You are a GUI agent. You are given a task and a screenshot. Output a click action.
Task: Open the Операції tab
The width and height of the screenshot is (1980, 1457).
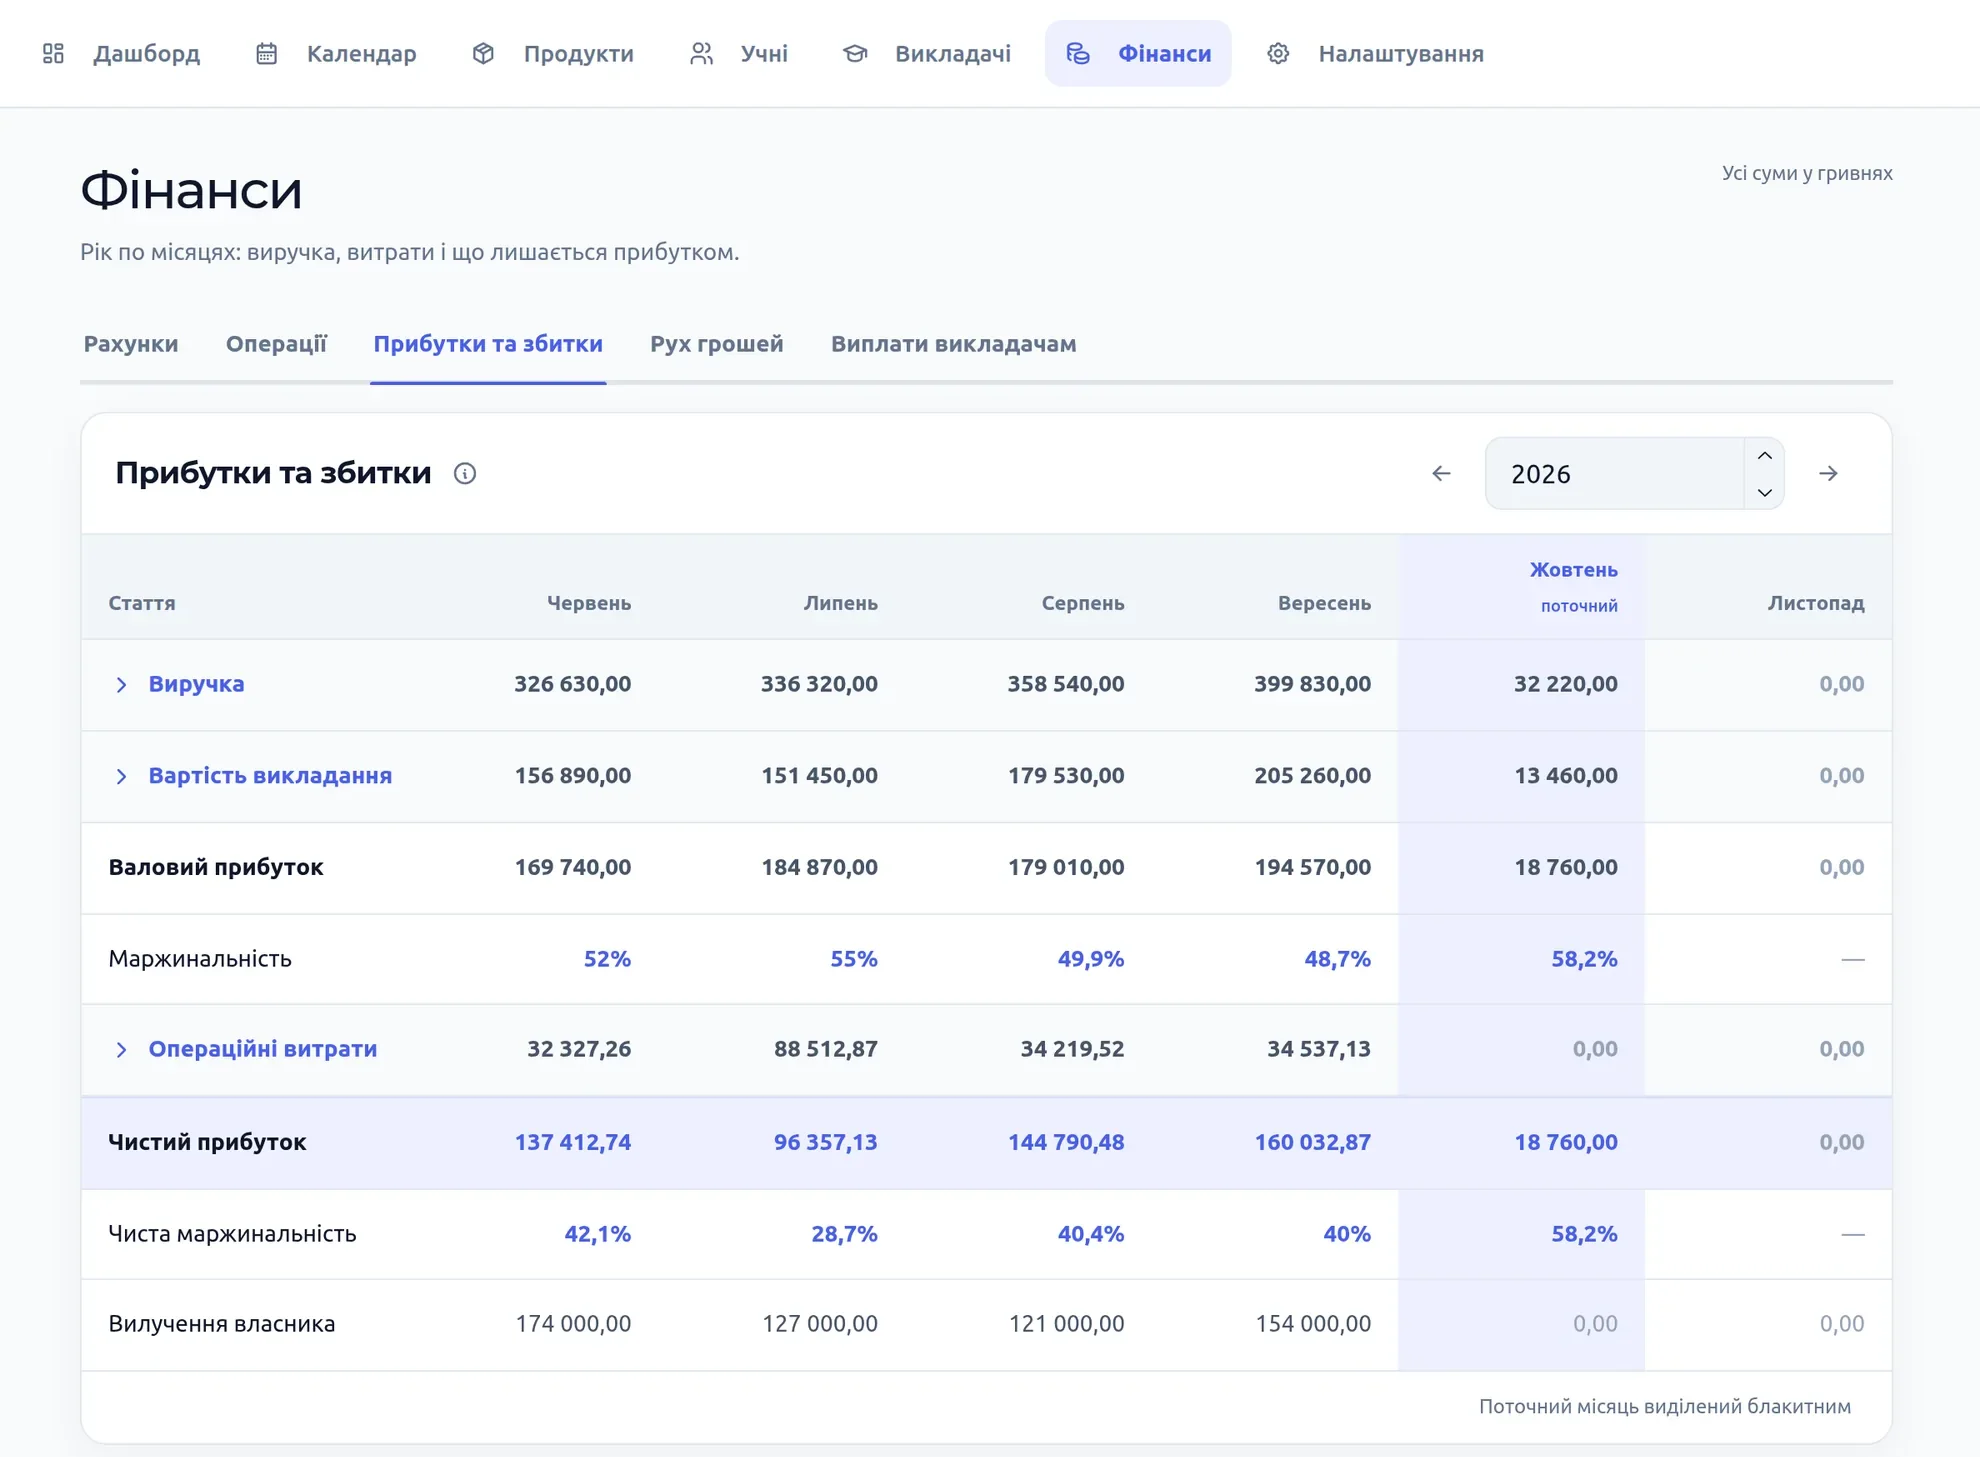coord(276,344)
